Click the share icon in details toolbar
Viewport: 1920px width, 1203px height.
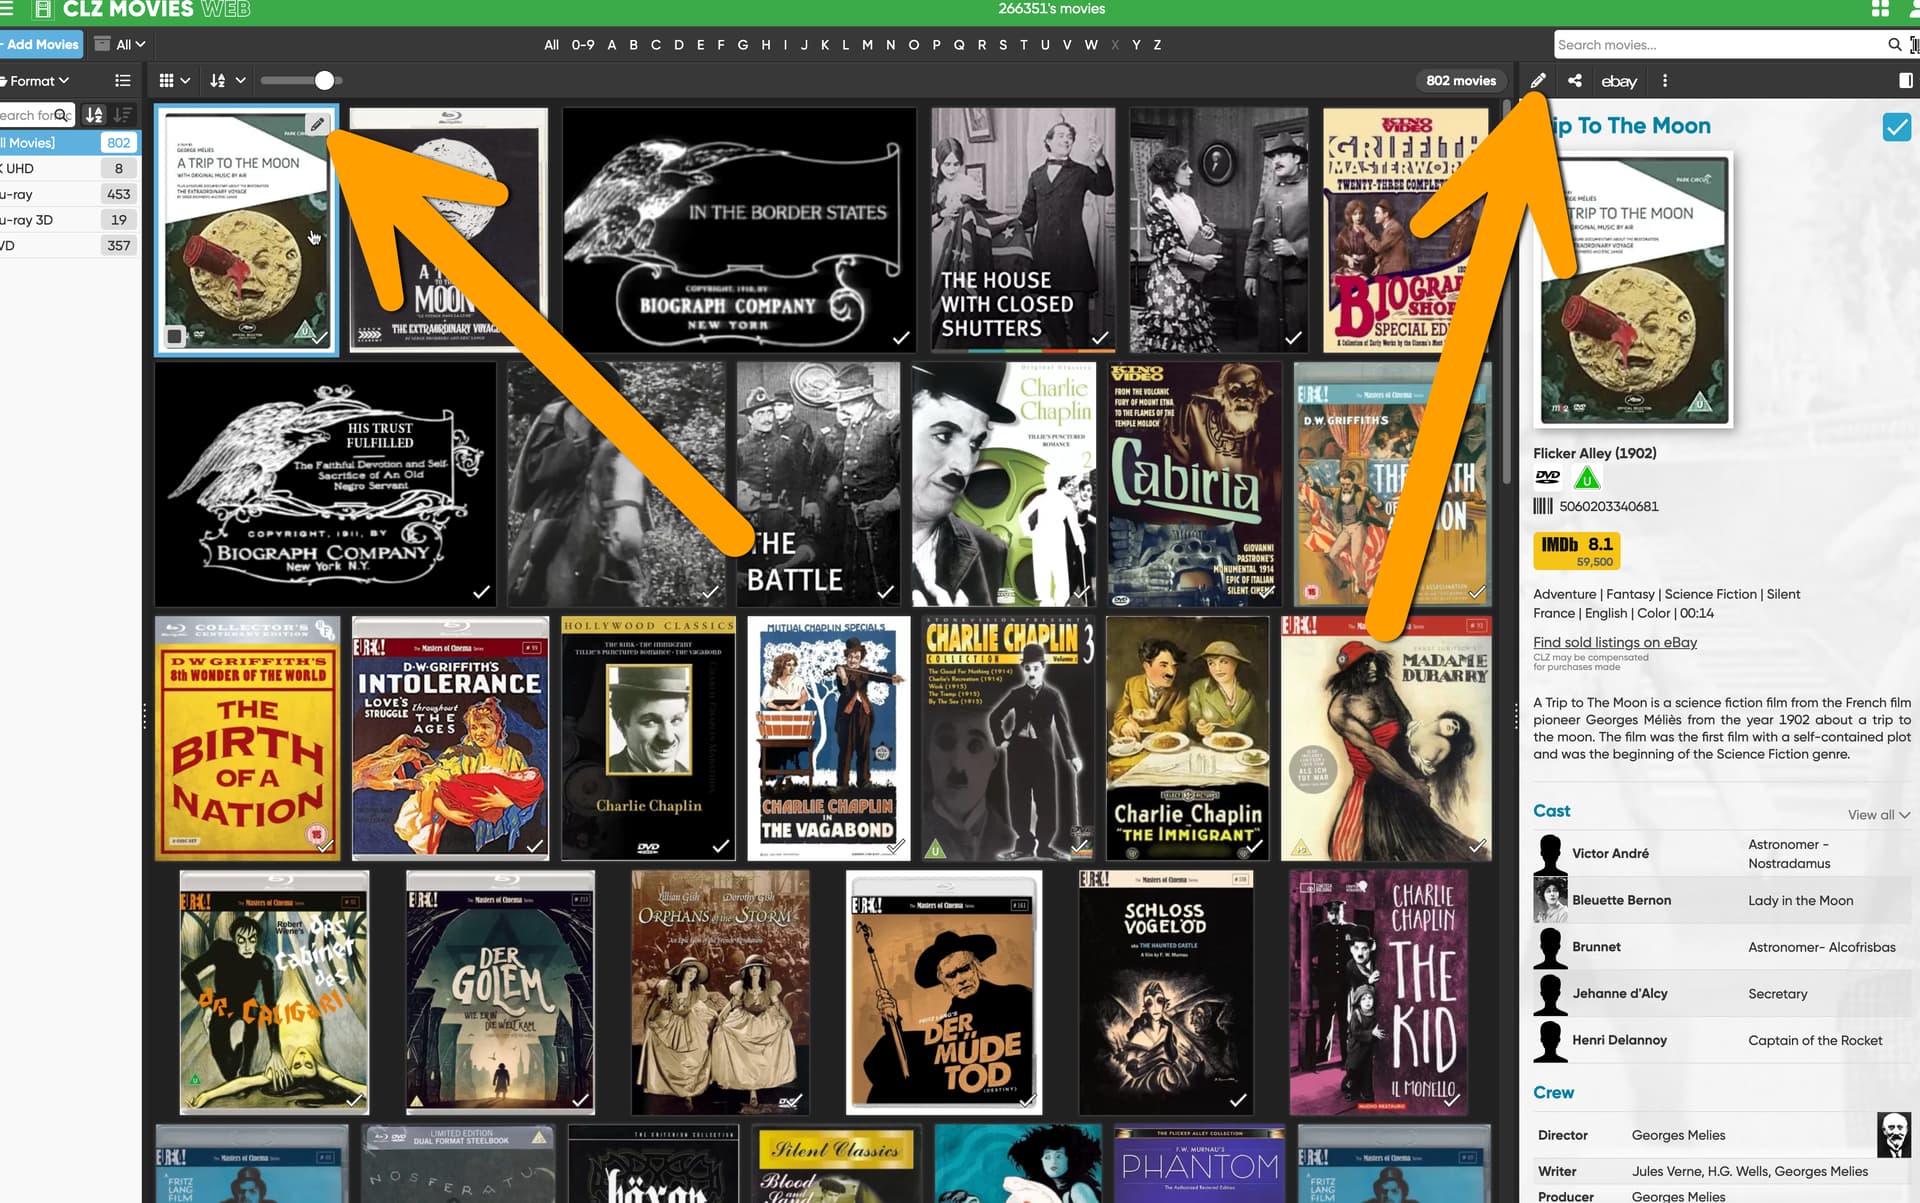pyautogui.click(x=1575, y=81)
